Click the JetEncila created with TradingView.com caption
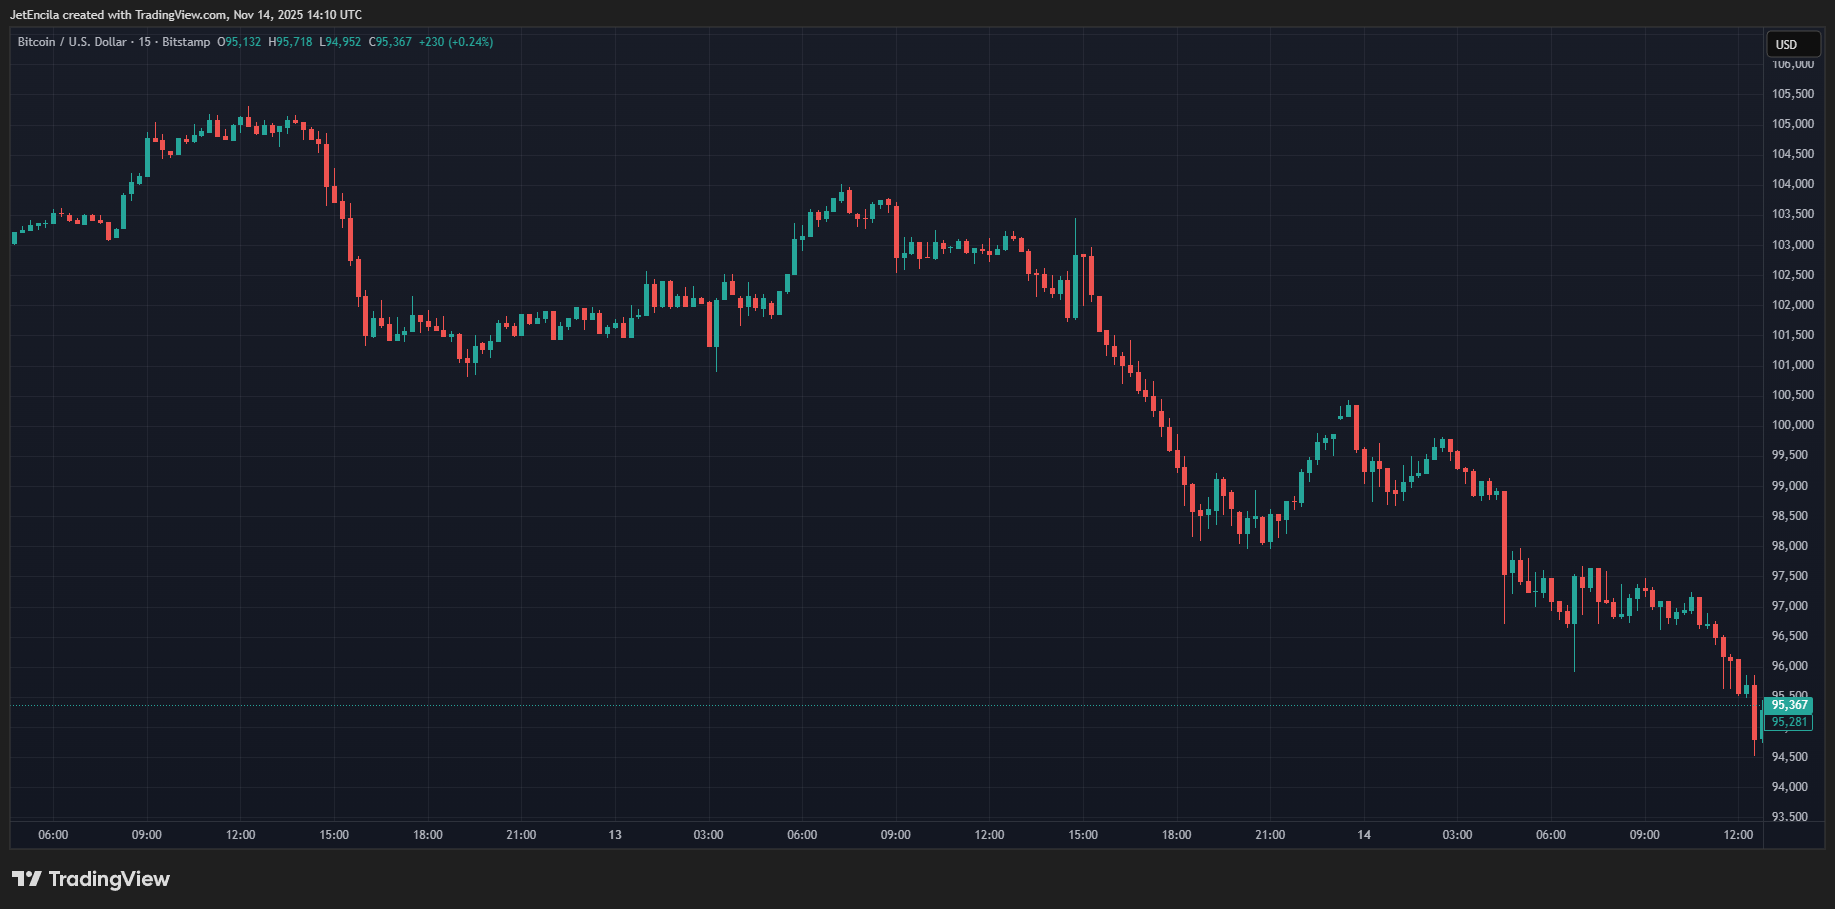The width and height of the screenshot is (1835, 909). (x=186, y=15)
